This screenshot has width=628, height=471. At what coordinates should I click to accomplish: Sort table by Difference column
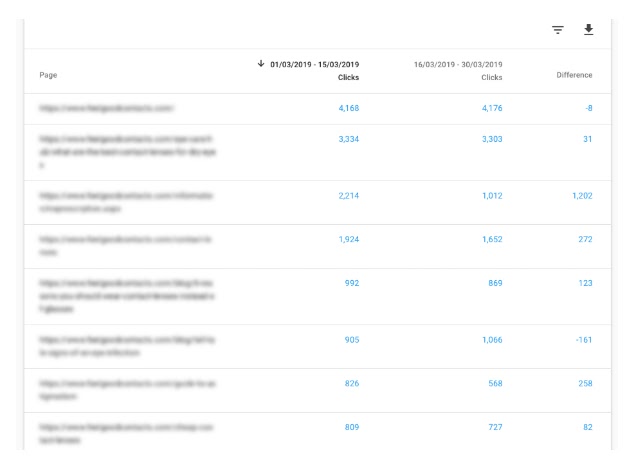pyautogui.click(x=573, y=75)
